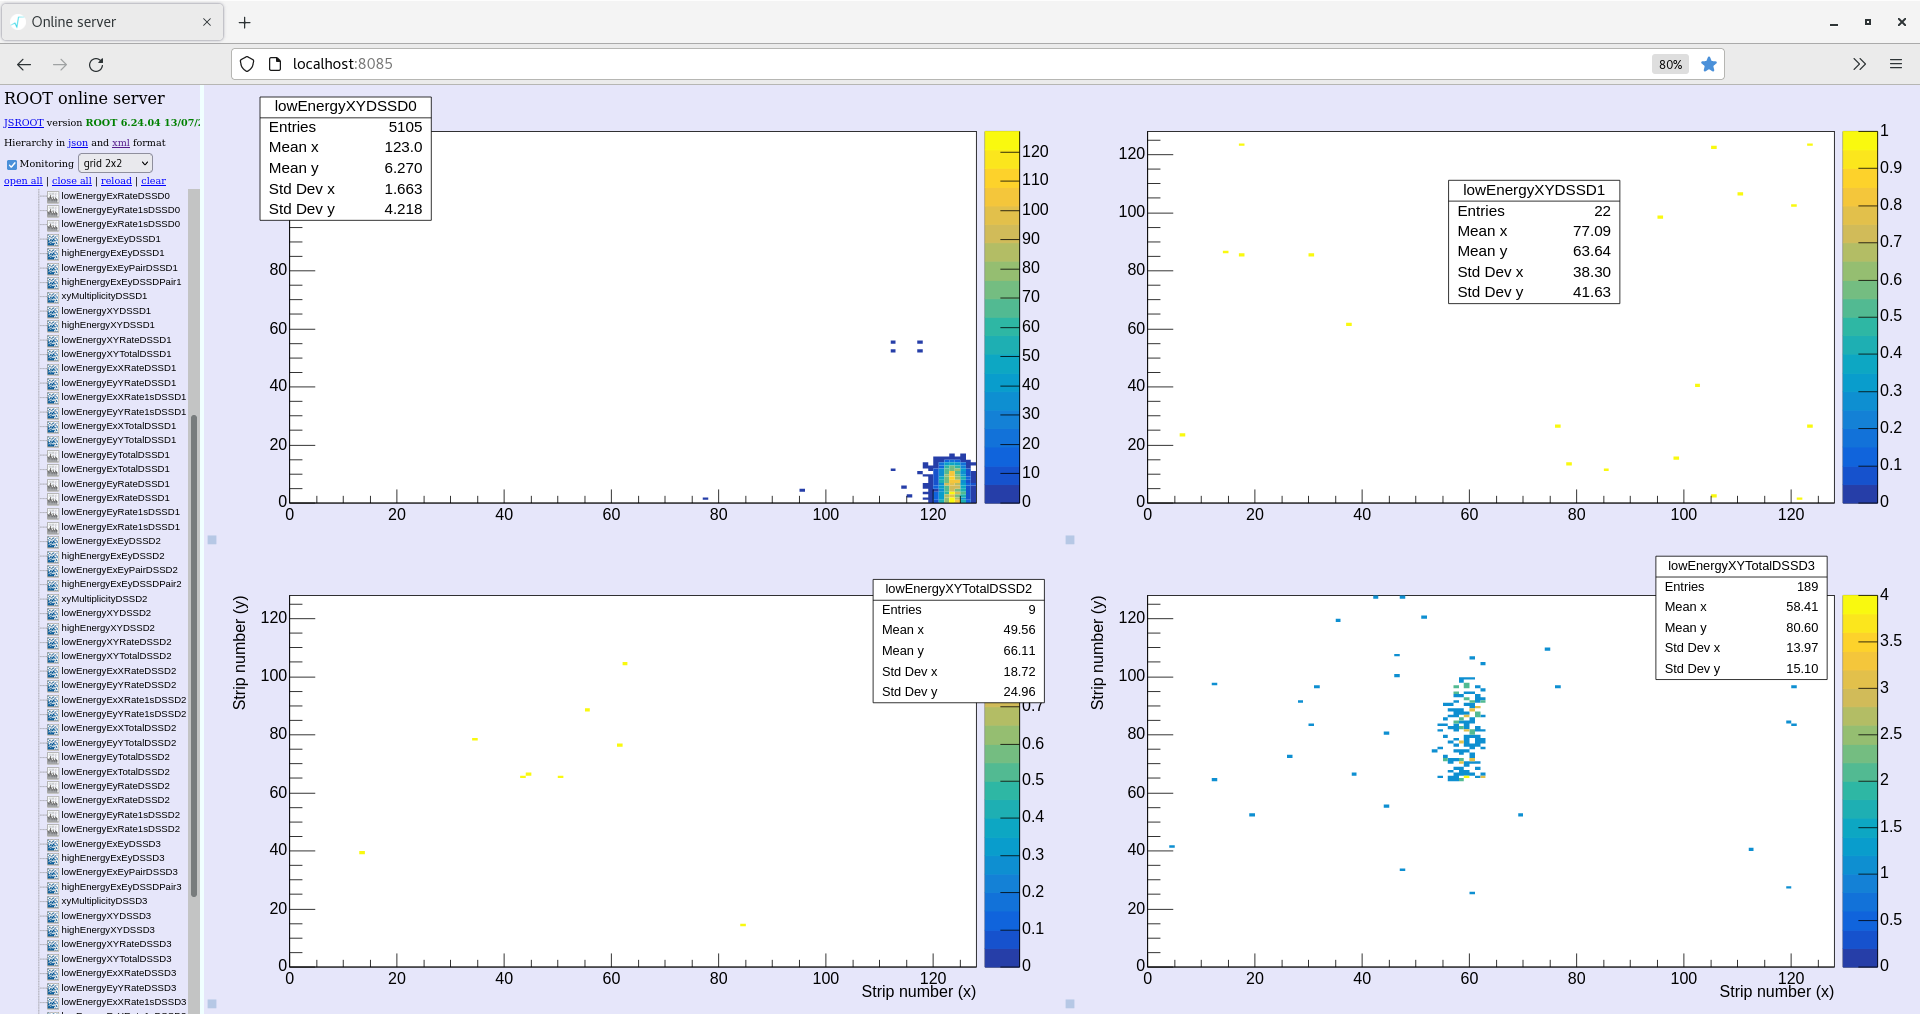
Task: Uncheck the Monitoring checkbox
Action: [12, 164]
